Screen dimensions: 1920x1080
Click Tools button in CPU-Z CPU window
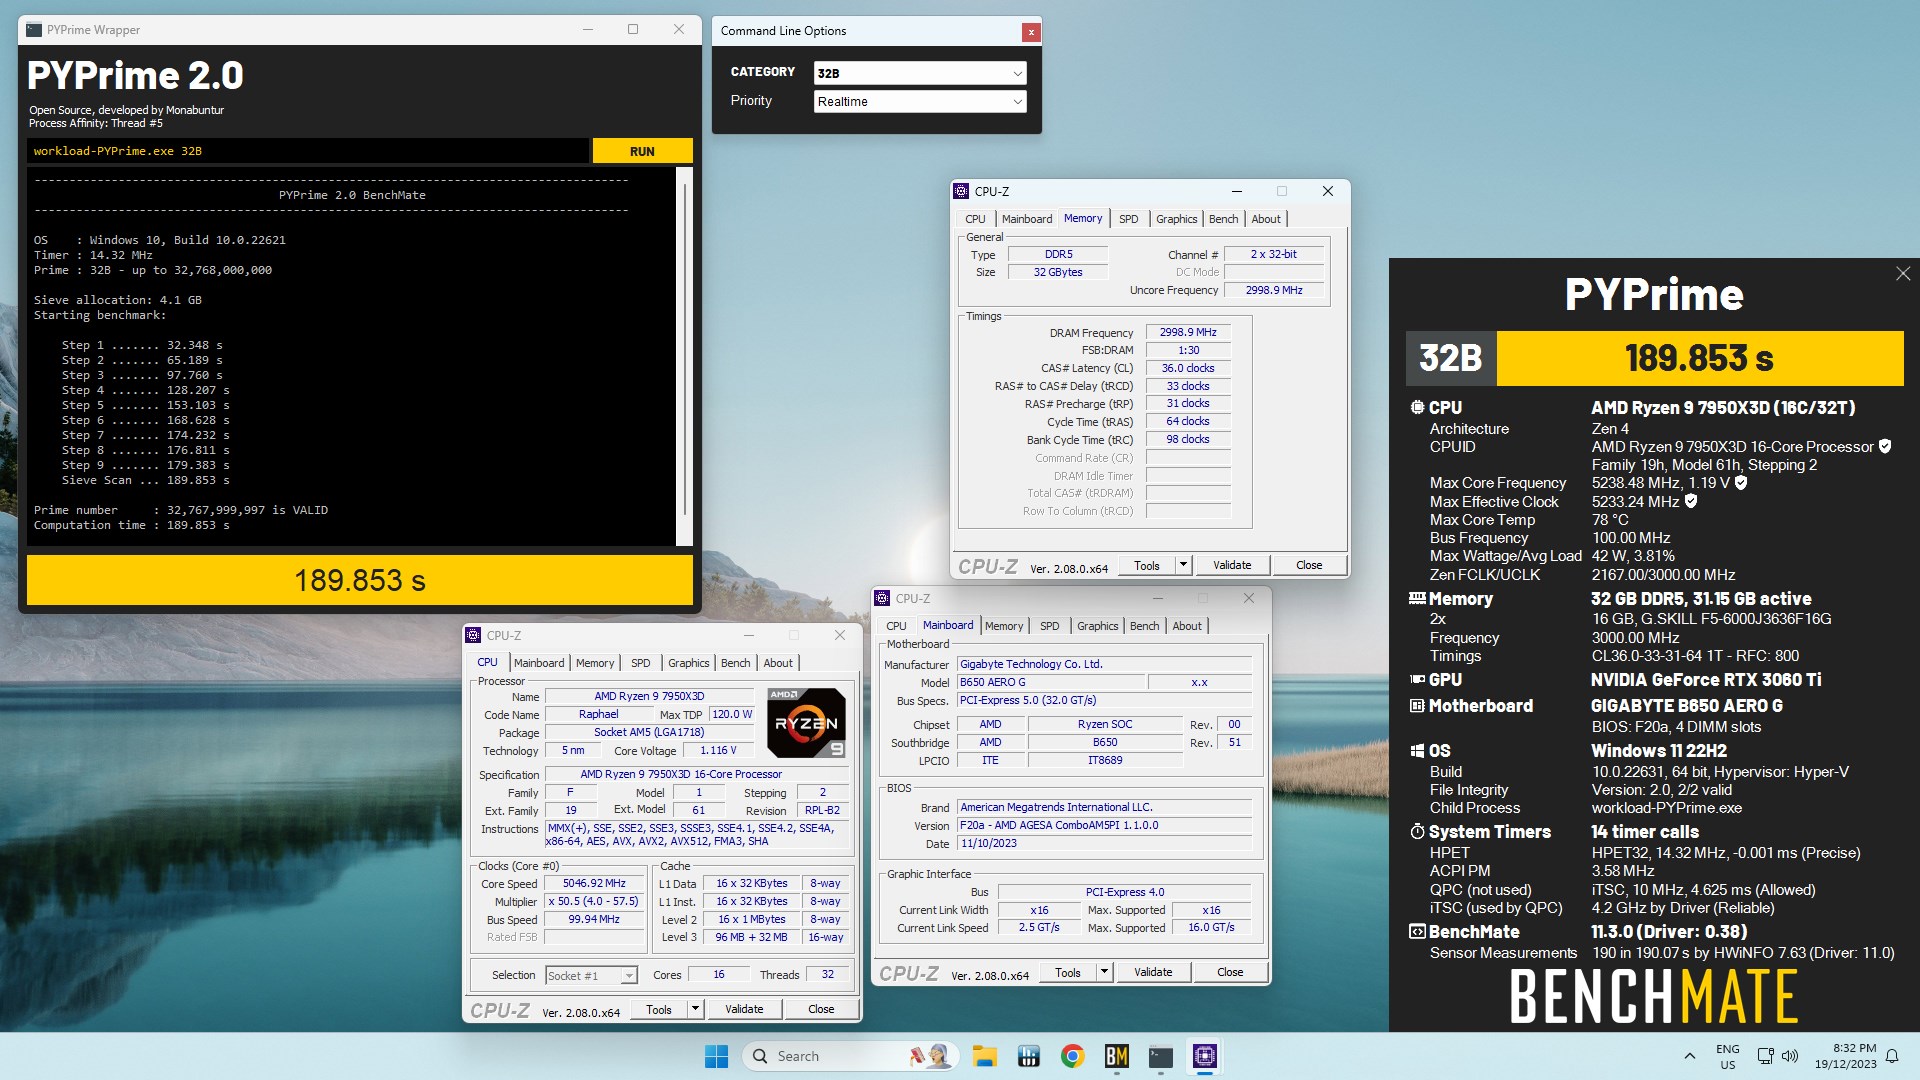(x=659, y=1009)
